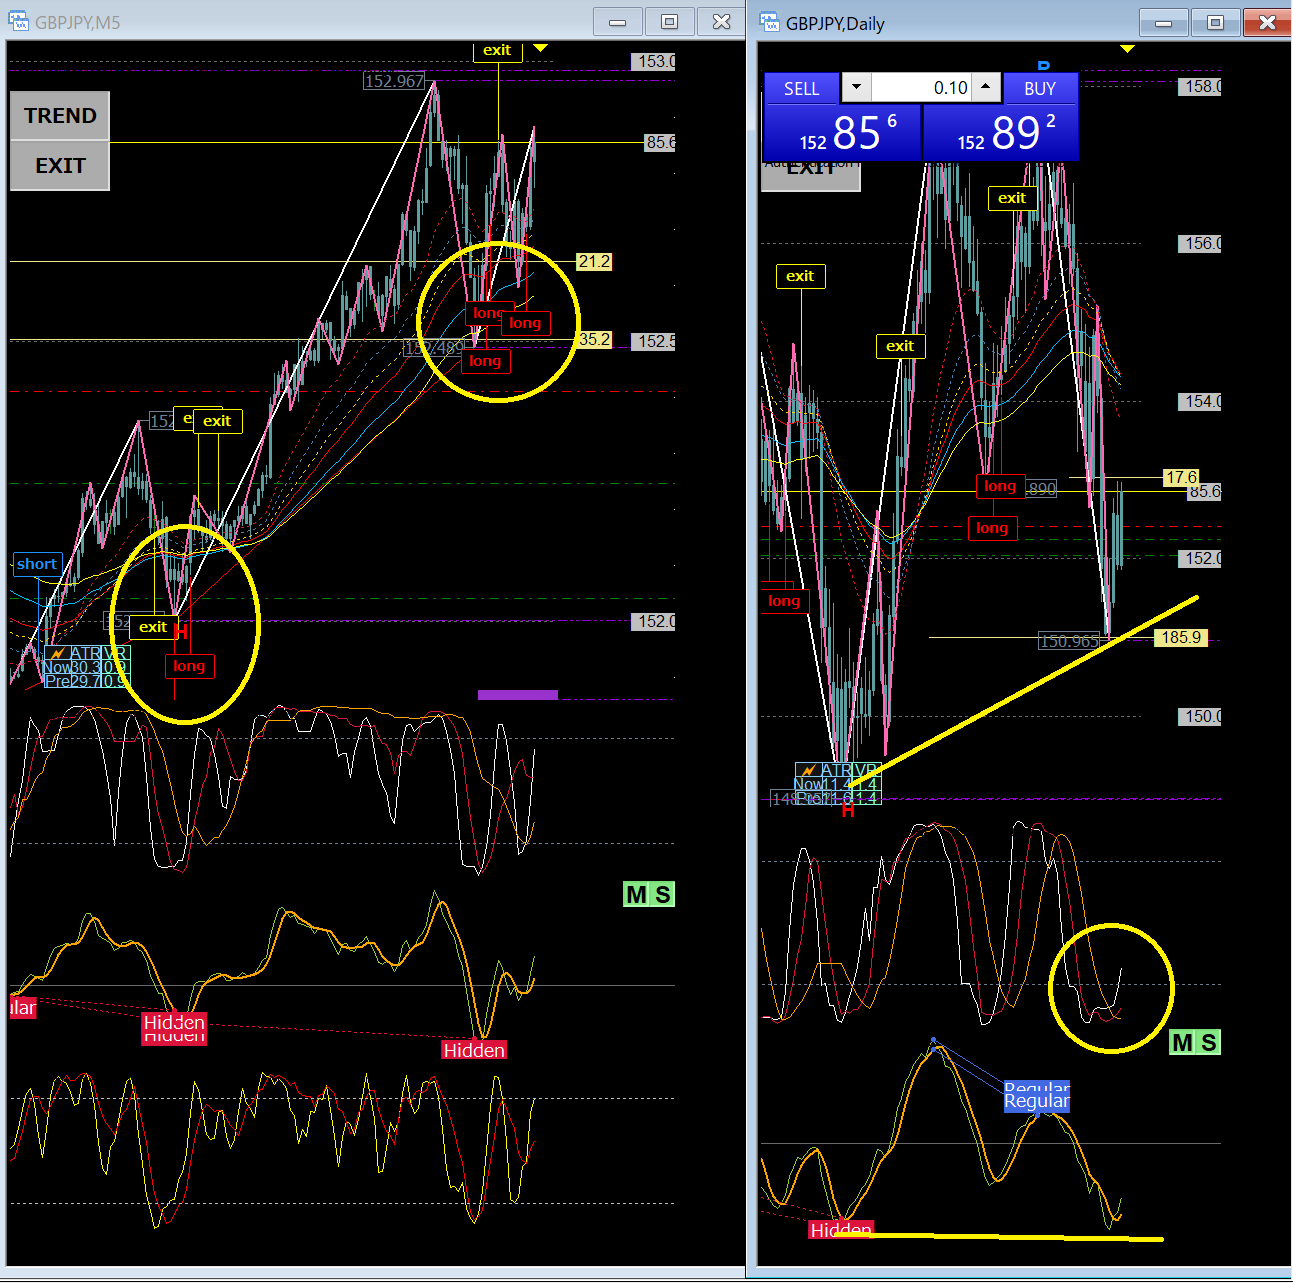
Task: Select the "21.2" value label in M5 chart
Action: pos(594,262)
